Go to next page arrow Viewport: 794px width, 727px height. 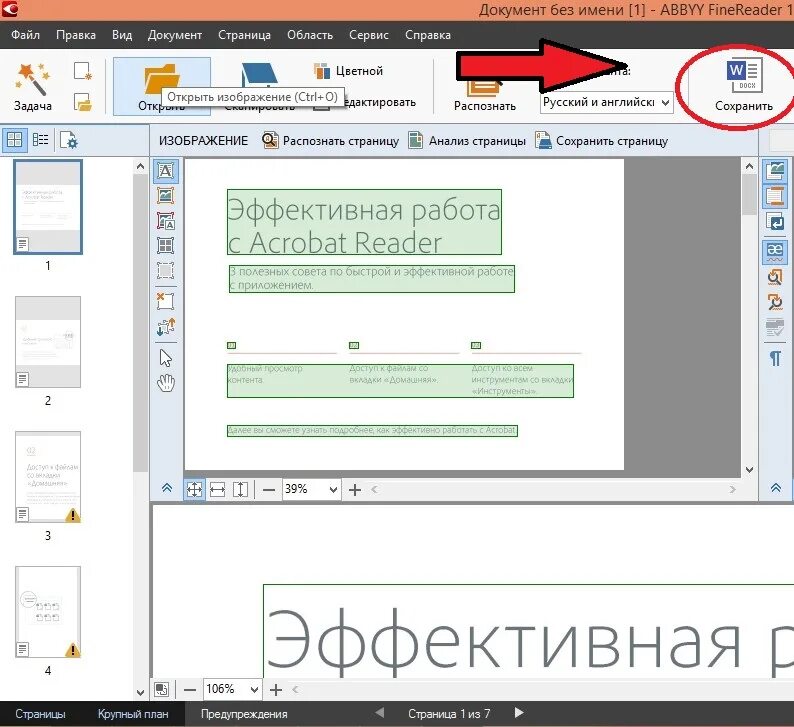pos(519,713)
